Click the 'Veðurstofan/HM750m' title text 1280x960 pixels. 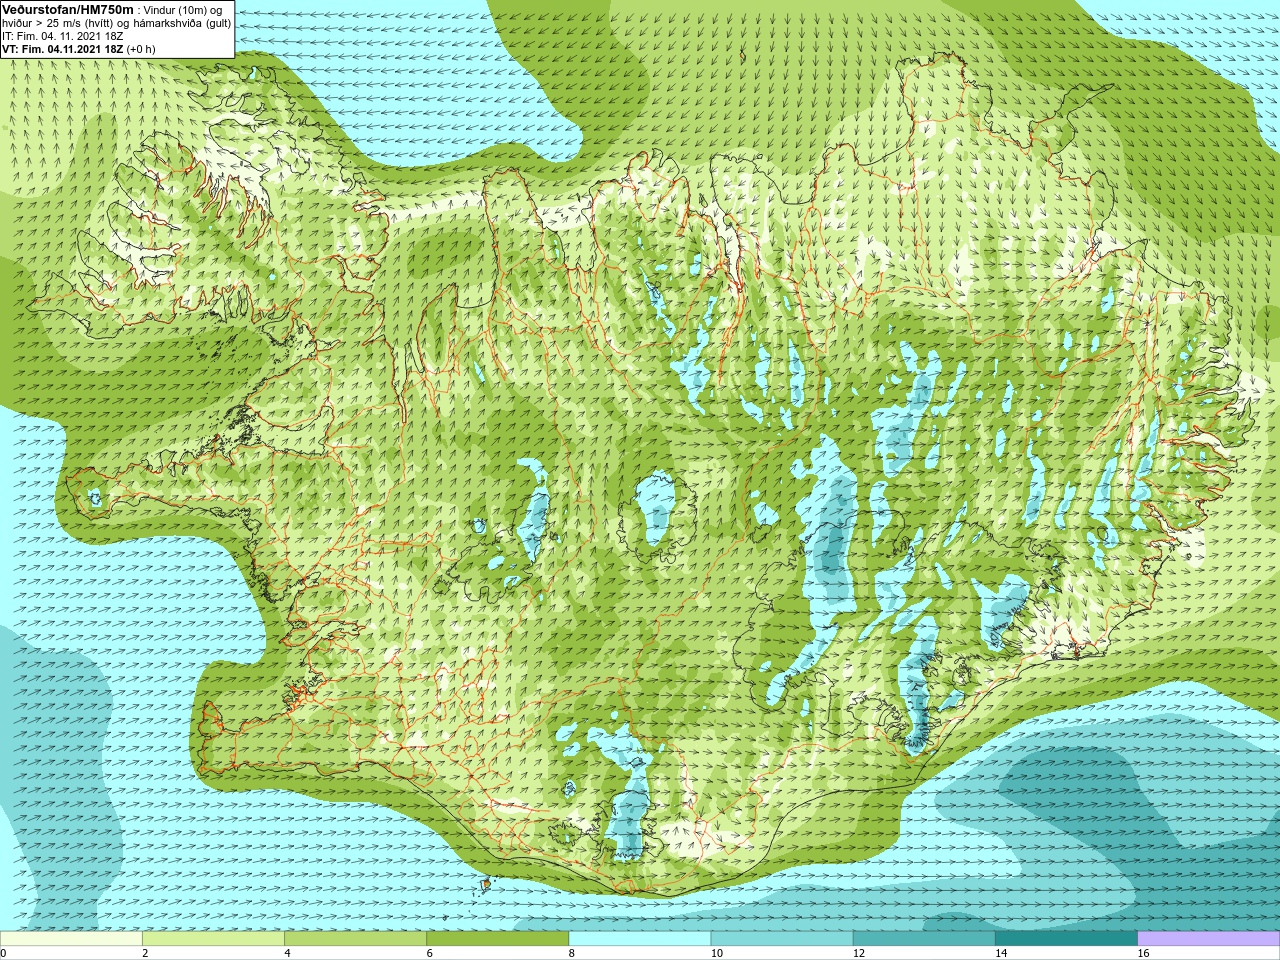click(68, 9)
